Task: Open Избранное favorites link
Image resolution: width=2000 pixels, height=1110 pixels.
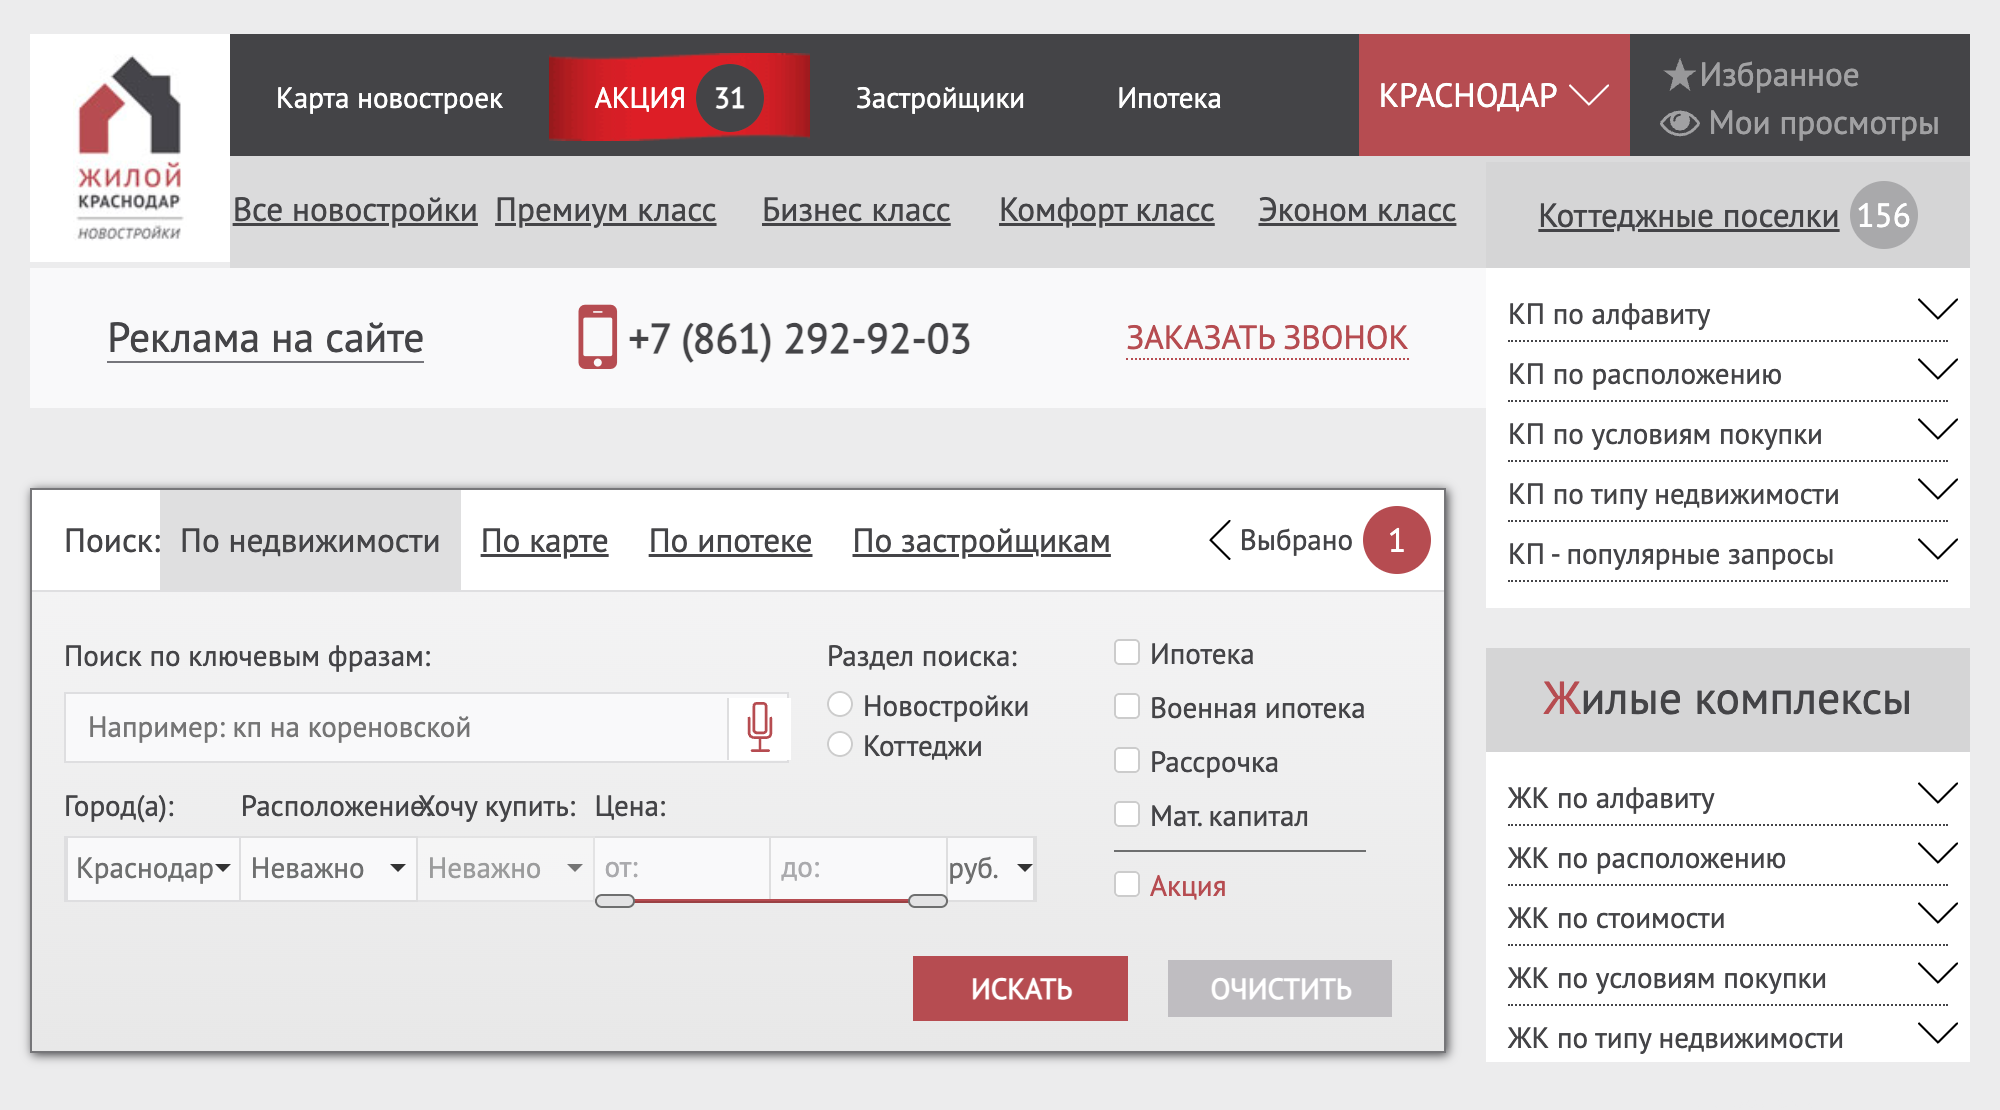Action: pyautogui.click(x=1779, y=74)
